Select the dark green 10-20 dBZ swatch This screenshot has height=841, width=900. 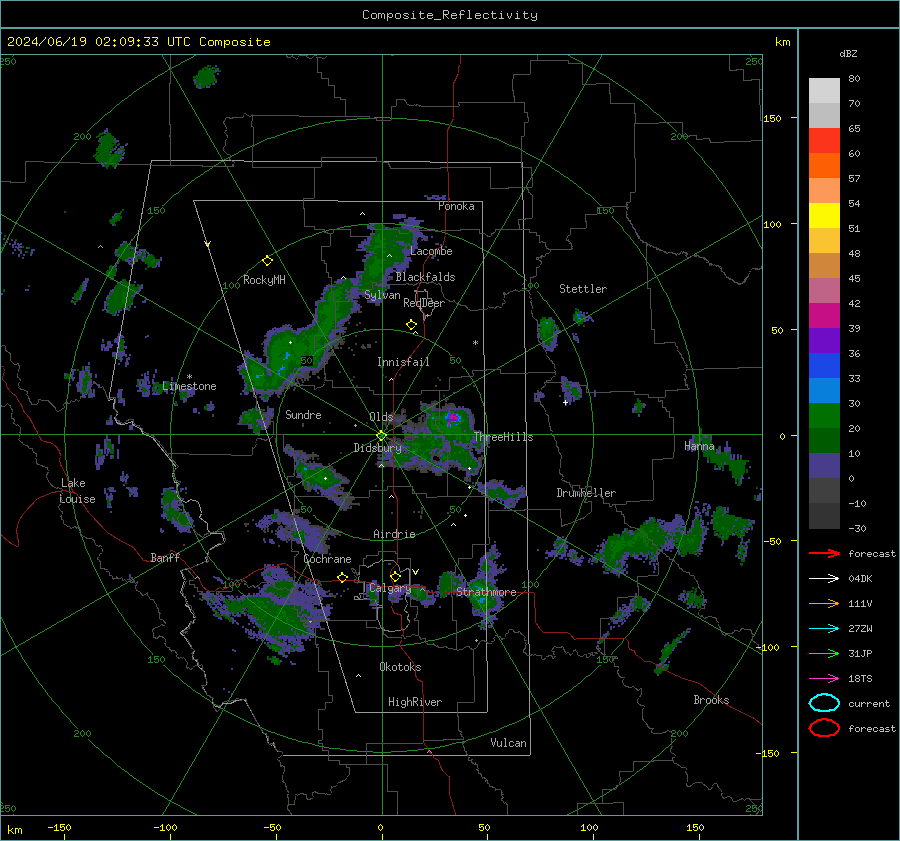(824, 441)
